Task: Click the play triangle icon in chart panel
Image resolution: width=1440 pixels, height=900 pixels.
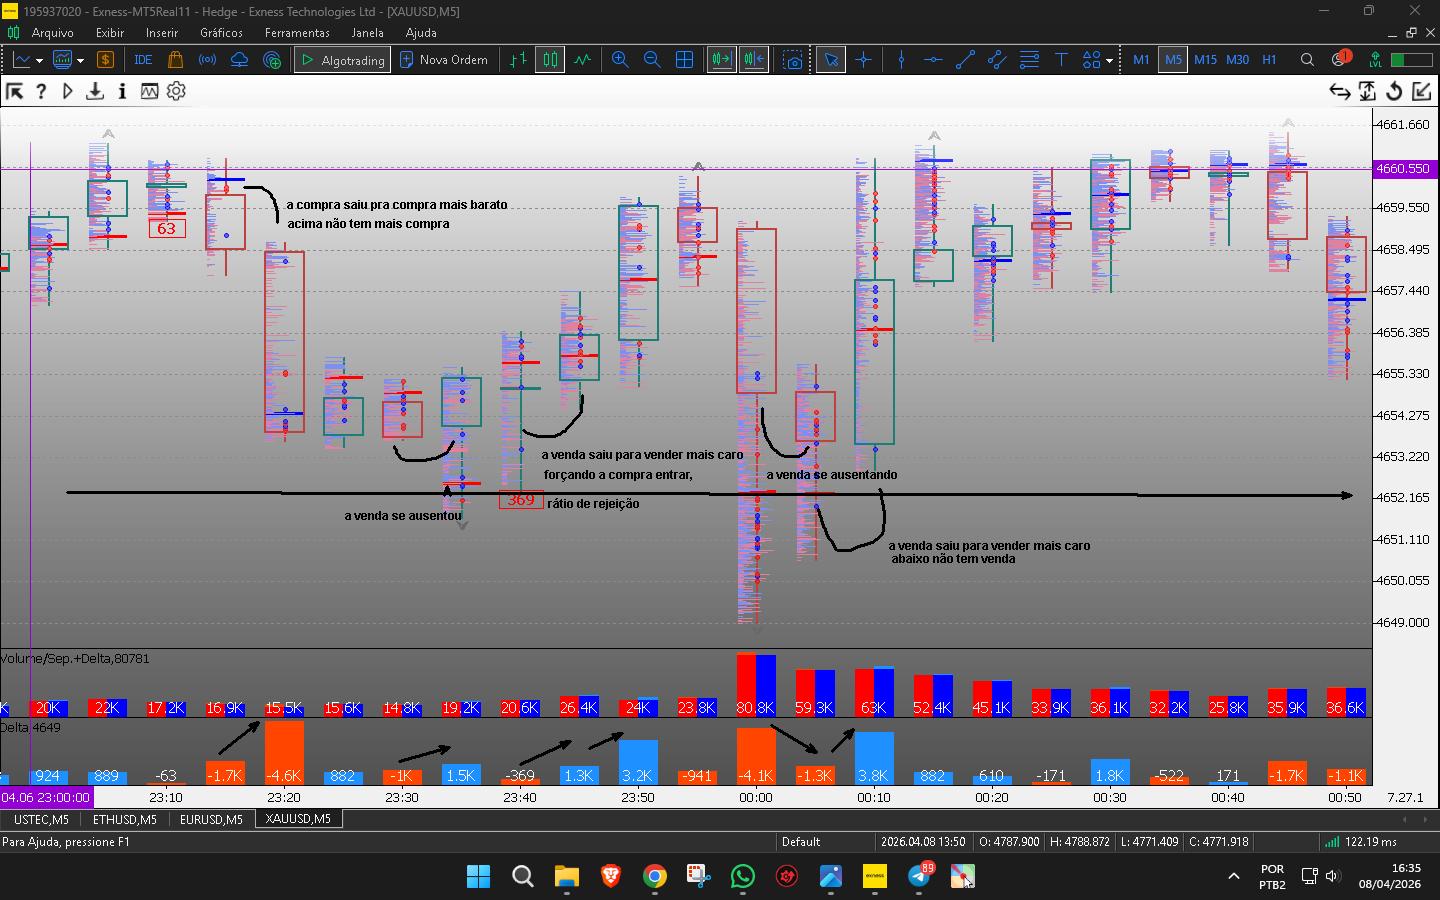Action: [x=68, y=91]
